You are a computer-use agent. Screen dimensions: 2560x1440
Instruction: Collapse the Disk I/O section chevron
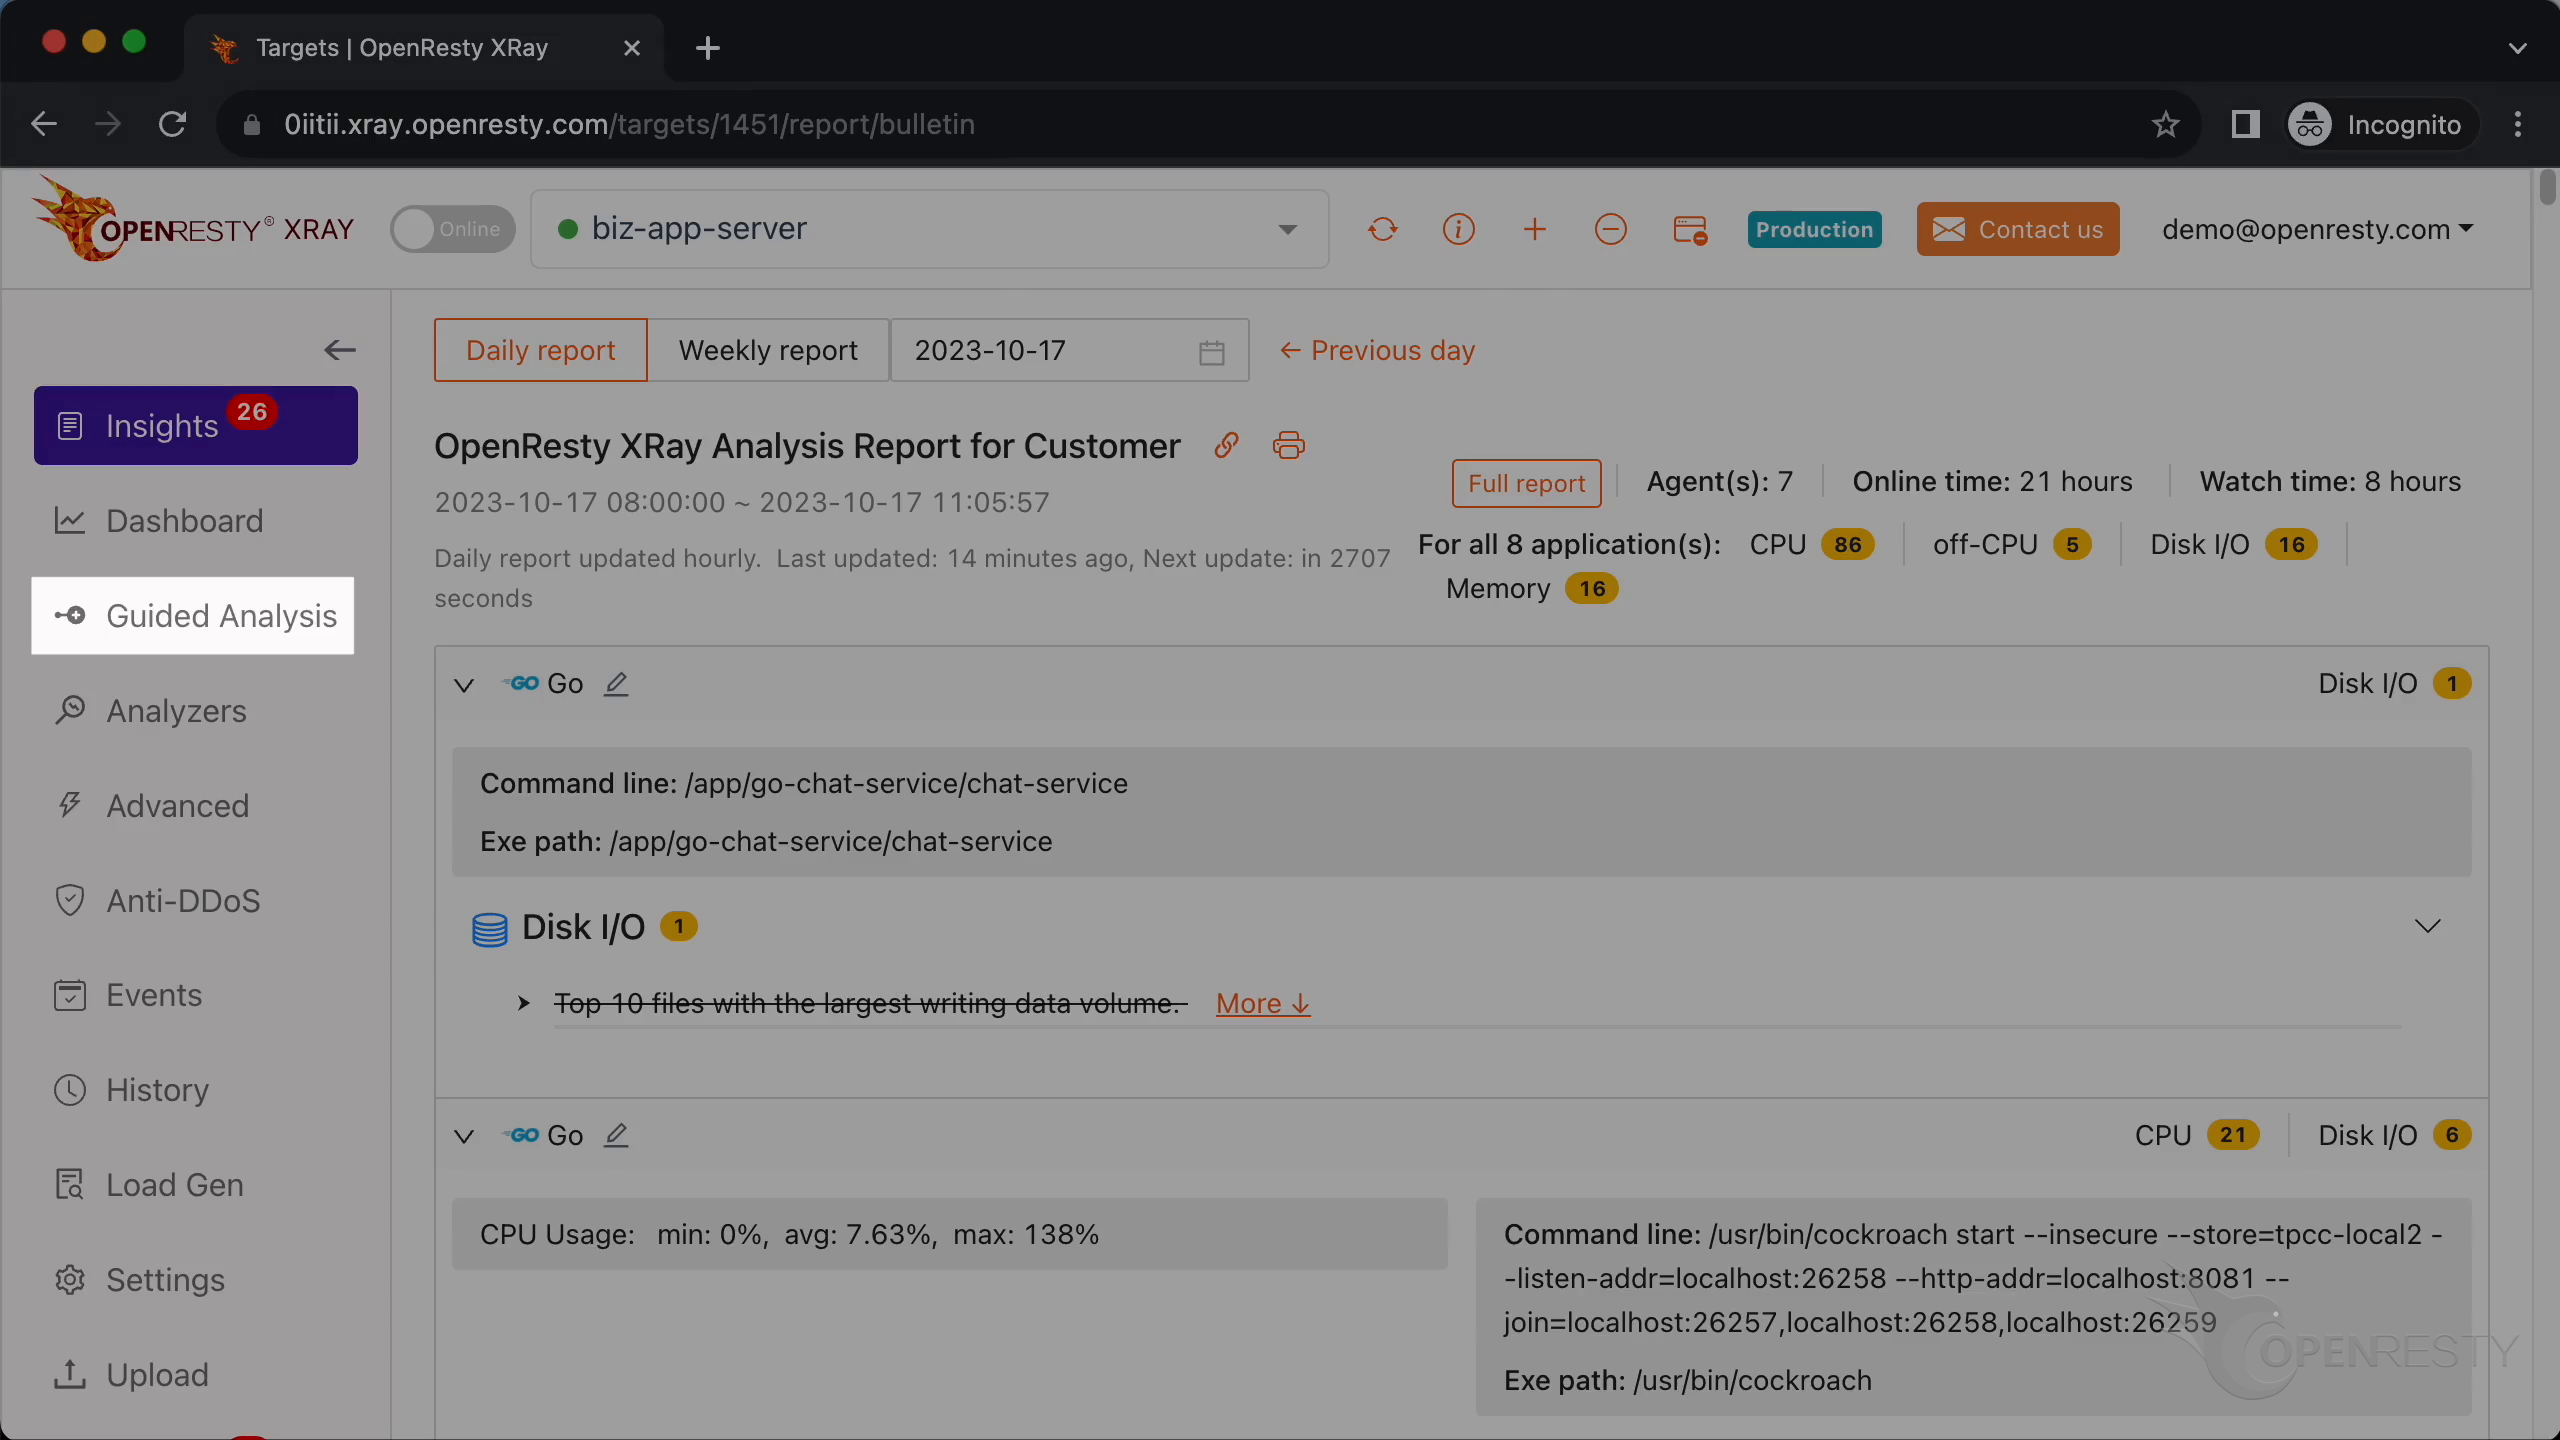point(2427,926)
